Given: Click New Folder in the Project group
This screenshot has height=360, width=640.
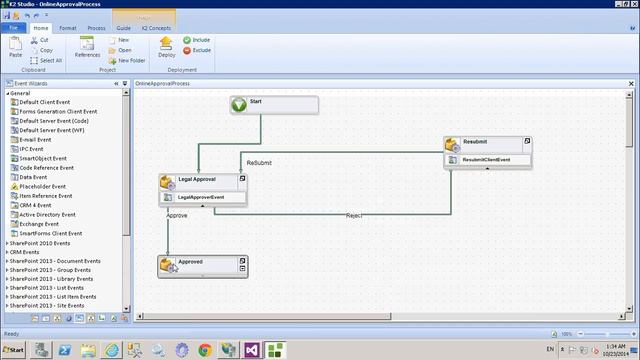Looking at the screenshot, I should tap(127, 60).
